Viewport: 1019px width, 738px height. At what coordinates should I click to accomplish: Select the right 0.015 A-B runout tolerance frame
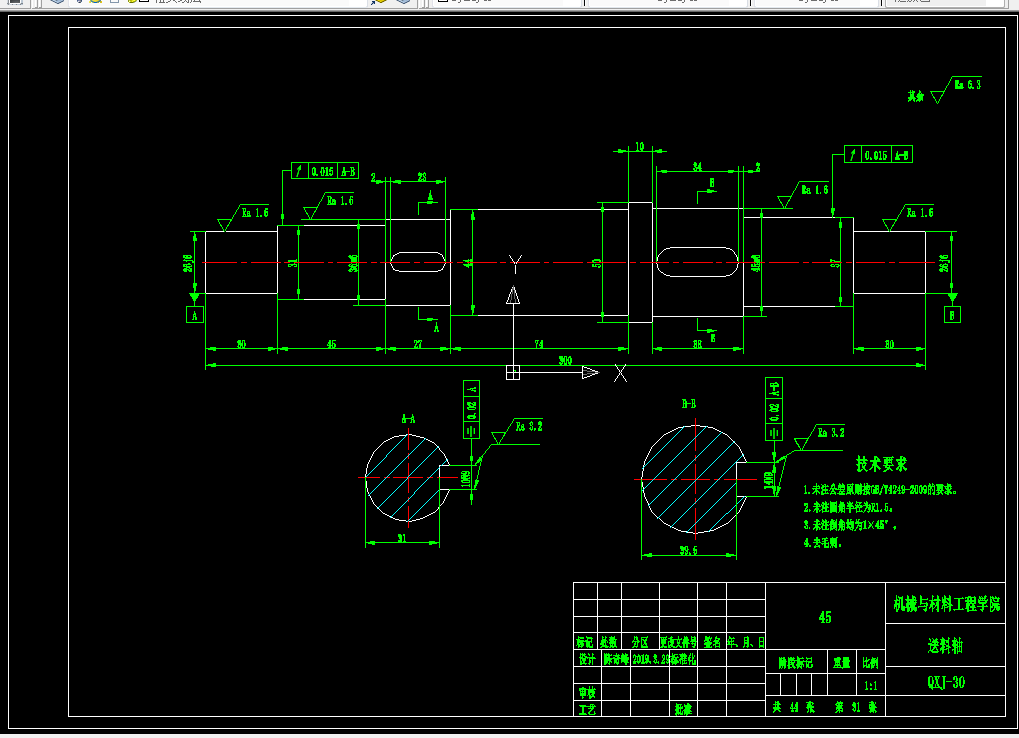click(x=878, y=155)
